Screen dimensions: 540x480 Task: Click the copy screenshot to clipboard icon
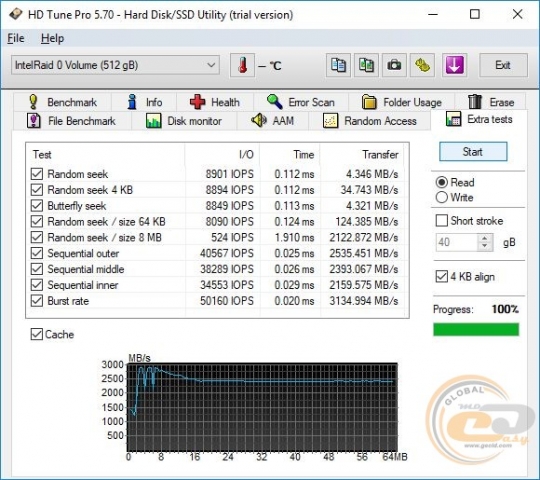coord(366,65)
